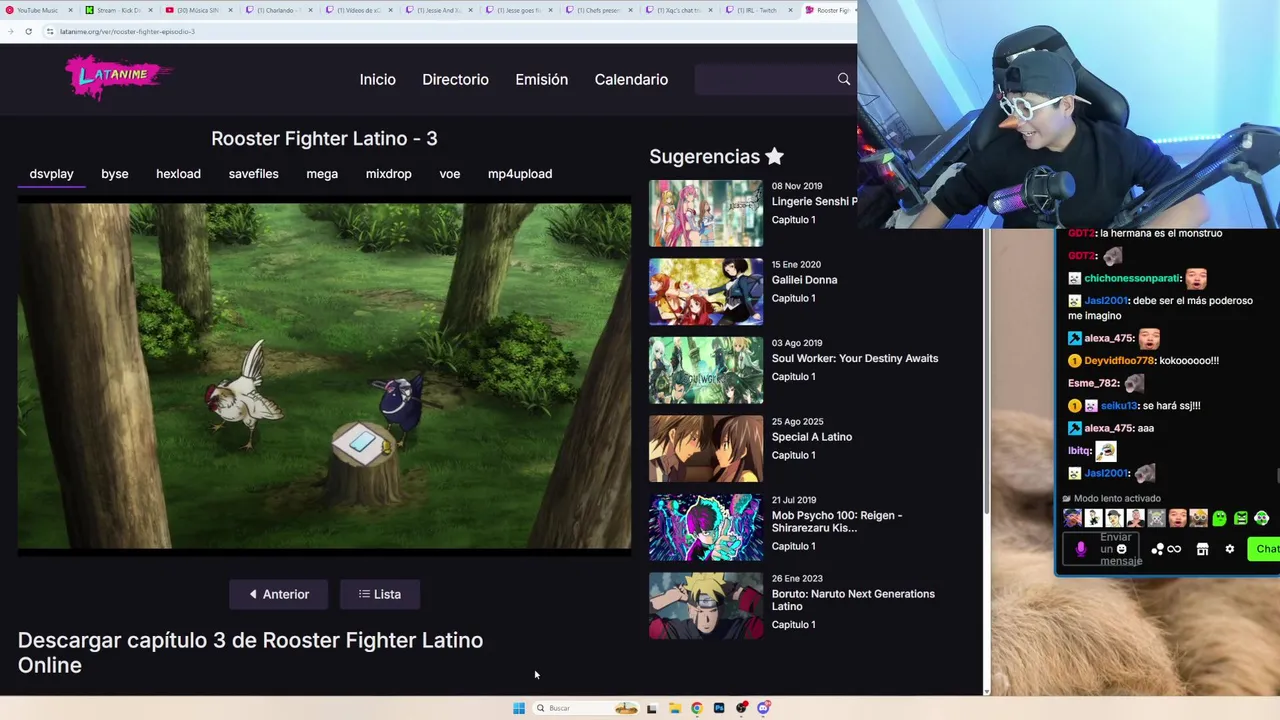The height and width of the screenshot is (720, 1280).
Task: Click the infinity icon in chat toolbar
Action: pos(1174,549)
